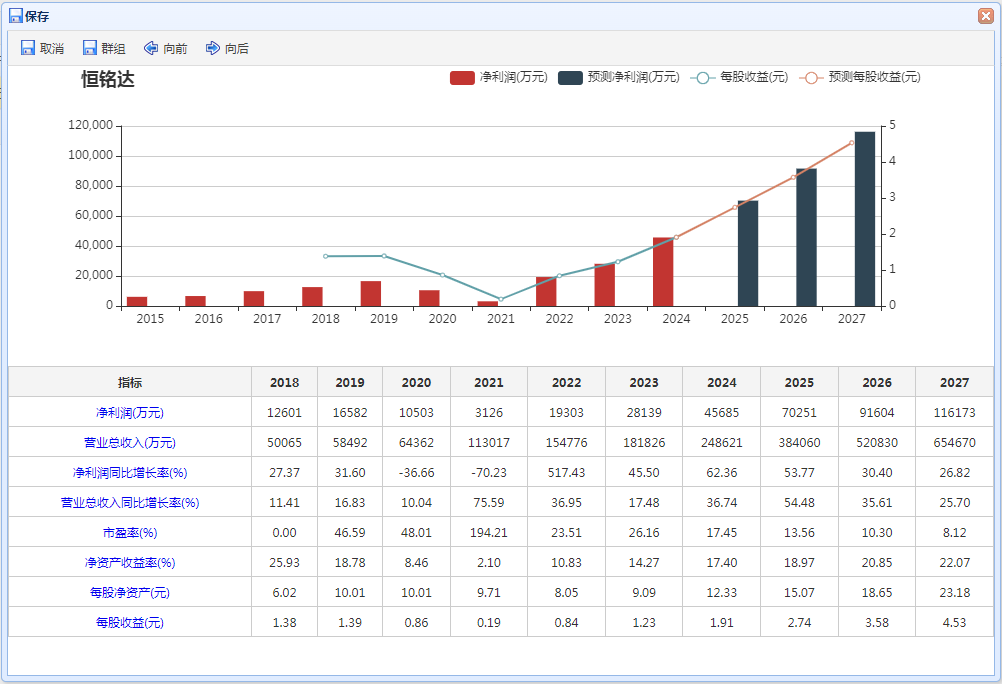Click the 2022 net profit bar
The image size is (1002, 684).
(546, 291)
